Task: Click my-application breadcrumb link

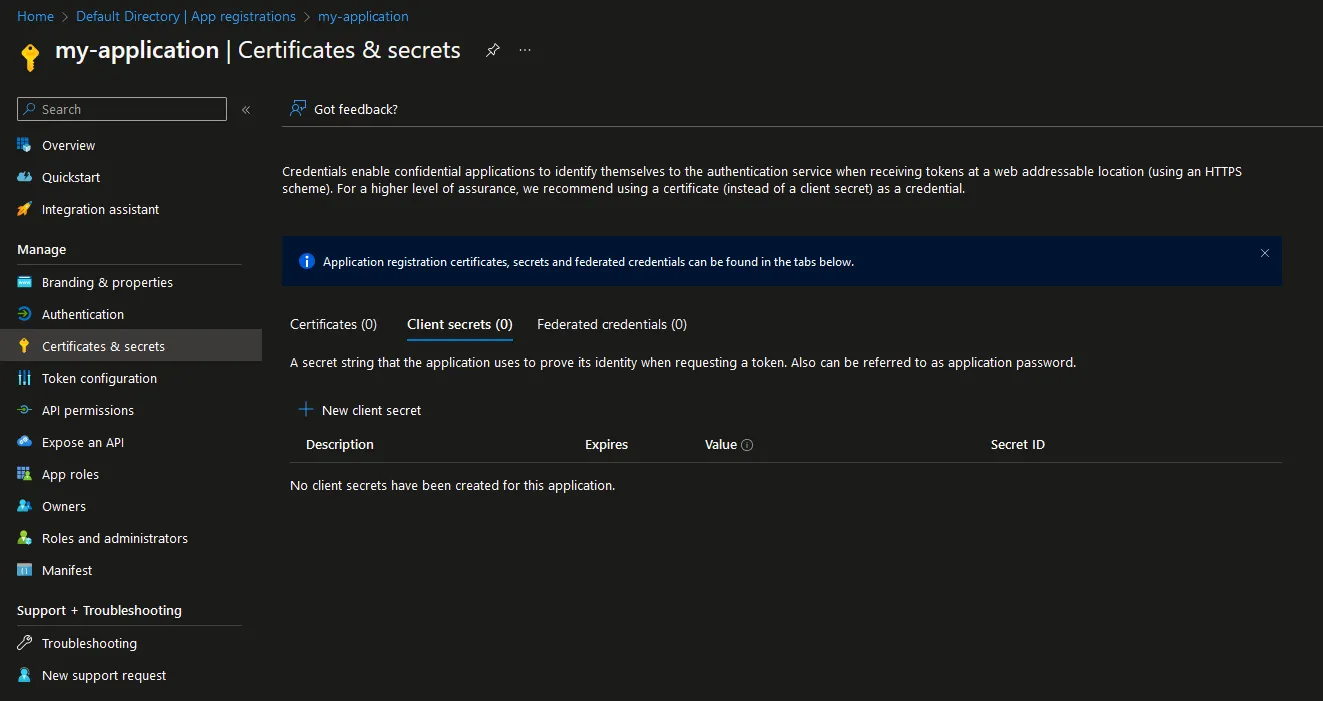Action: click(x=363, y=16)
